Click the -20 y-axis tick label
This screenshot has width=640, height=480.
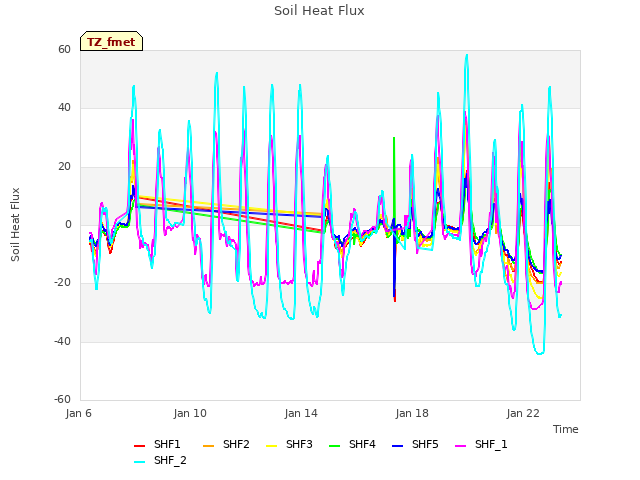(63, 282)
